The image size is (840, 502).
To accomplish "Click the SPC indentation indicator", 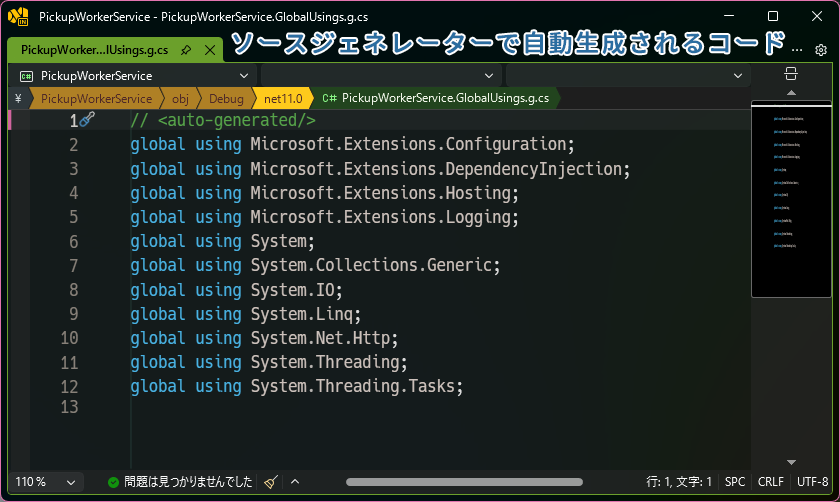I will click(x=734, y=482).
